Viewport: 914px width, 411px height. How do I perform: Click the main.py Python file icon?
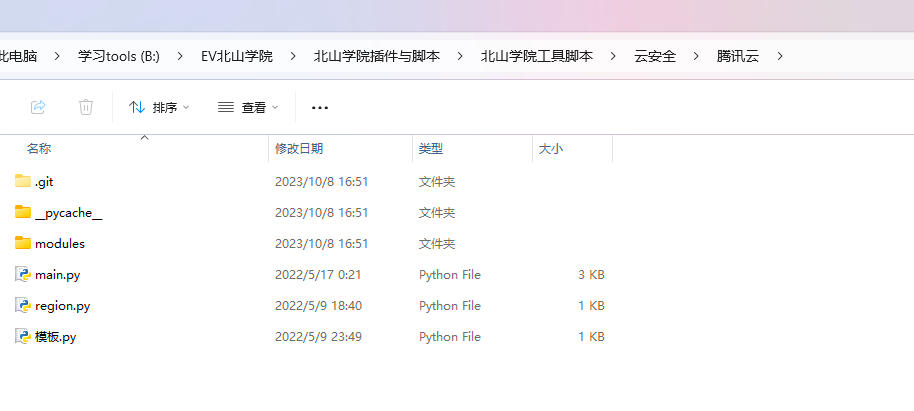(23, 275)
